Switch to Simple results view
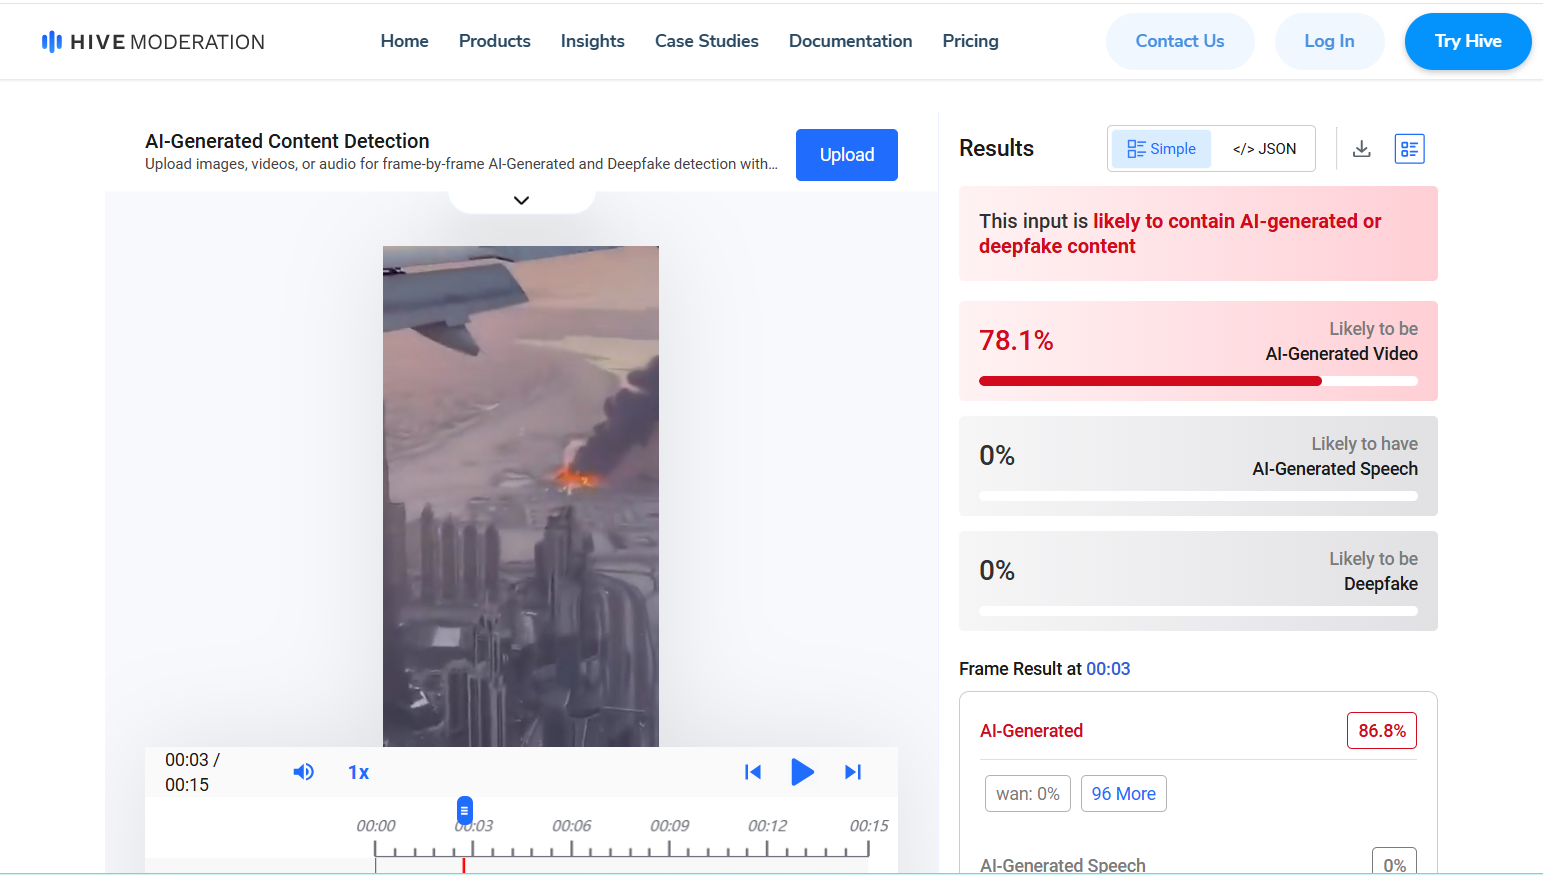1543x875 pixels. [1161, 149]
